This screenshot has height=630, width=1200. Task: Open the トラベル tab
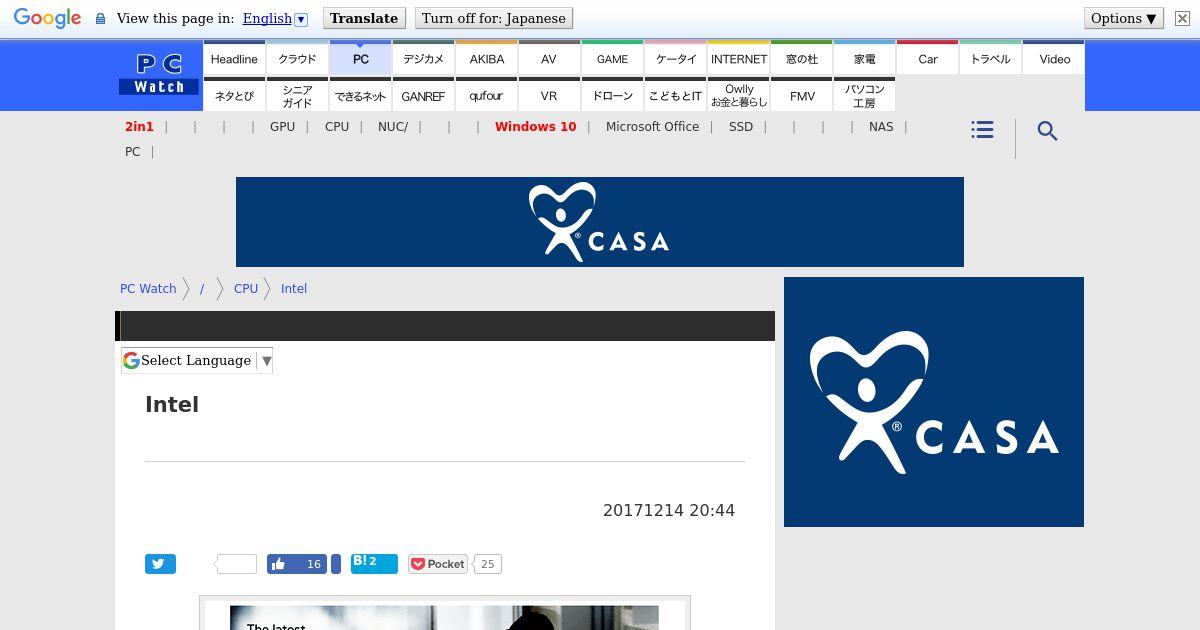tap(990, 58)
